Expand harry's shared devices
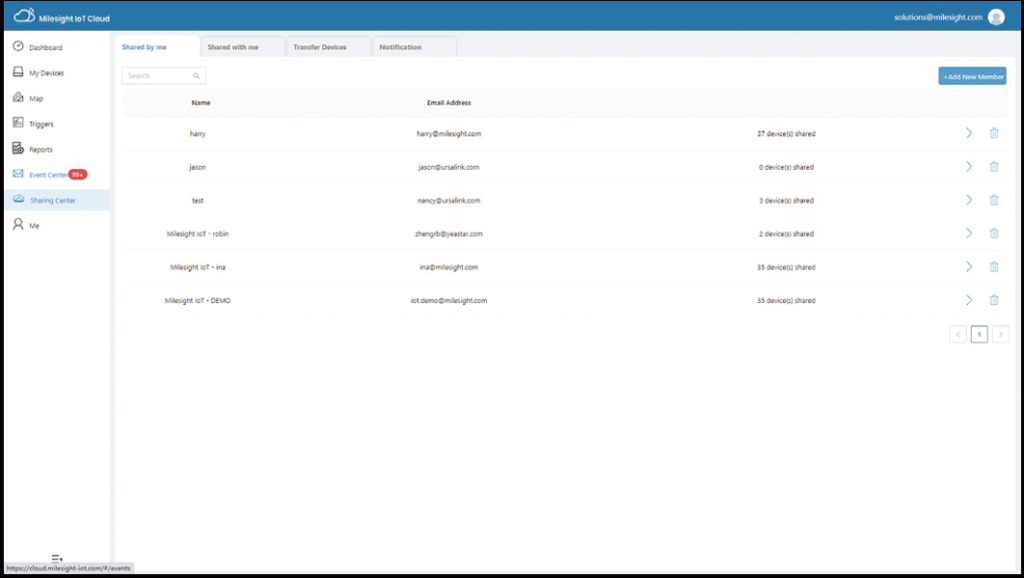The width and height of the screenshot is (1024, 578). tap(969, 133)
